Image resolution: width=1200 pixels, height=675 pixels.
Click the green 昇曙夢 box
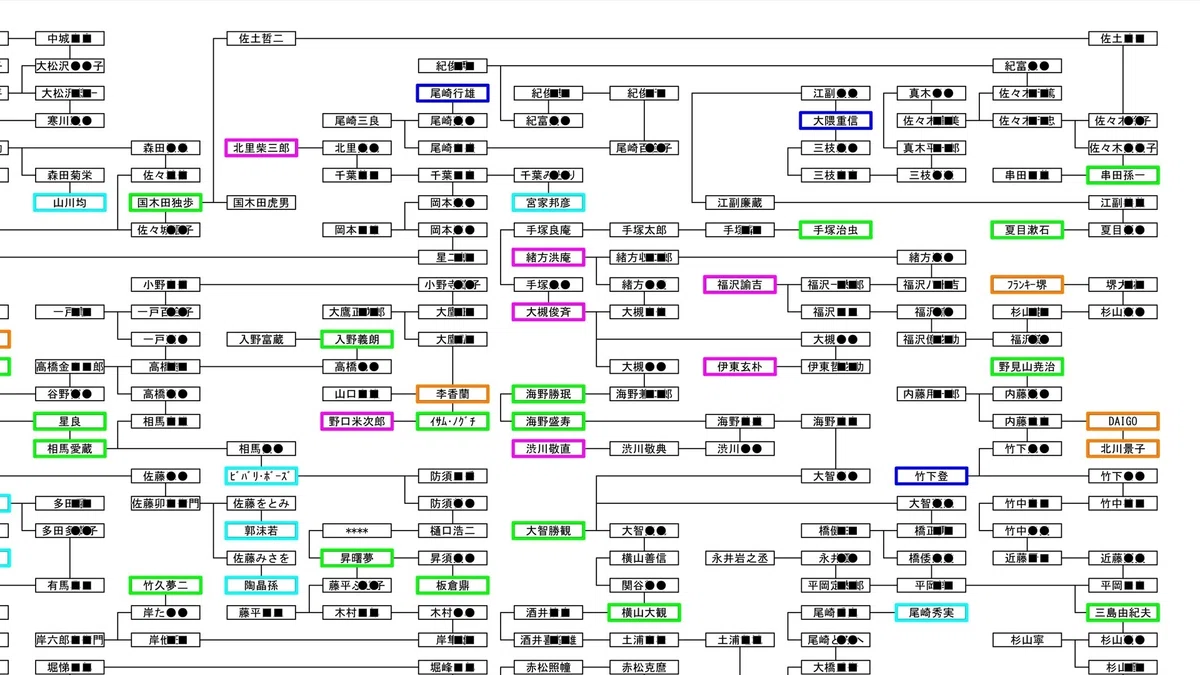click(357, 557)
